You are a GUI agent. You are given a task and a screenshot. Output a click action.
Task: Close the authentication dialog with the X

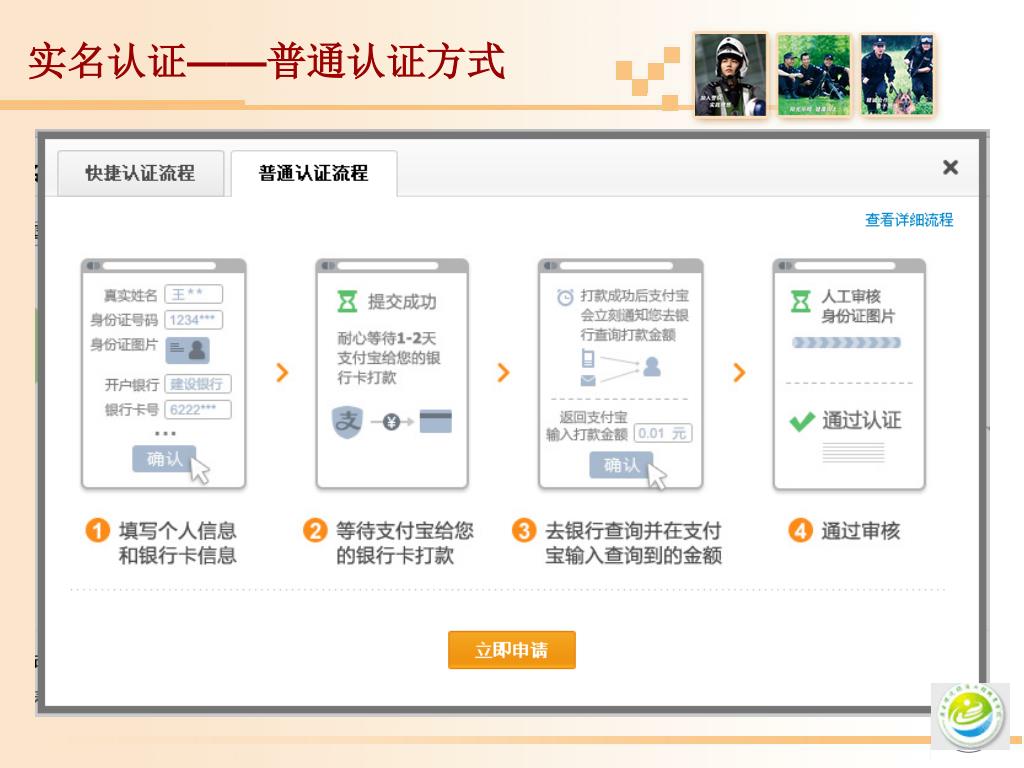(x=950, y=168)
